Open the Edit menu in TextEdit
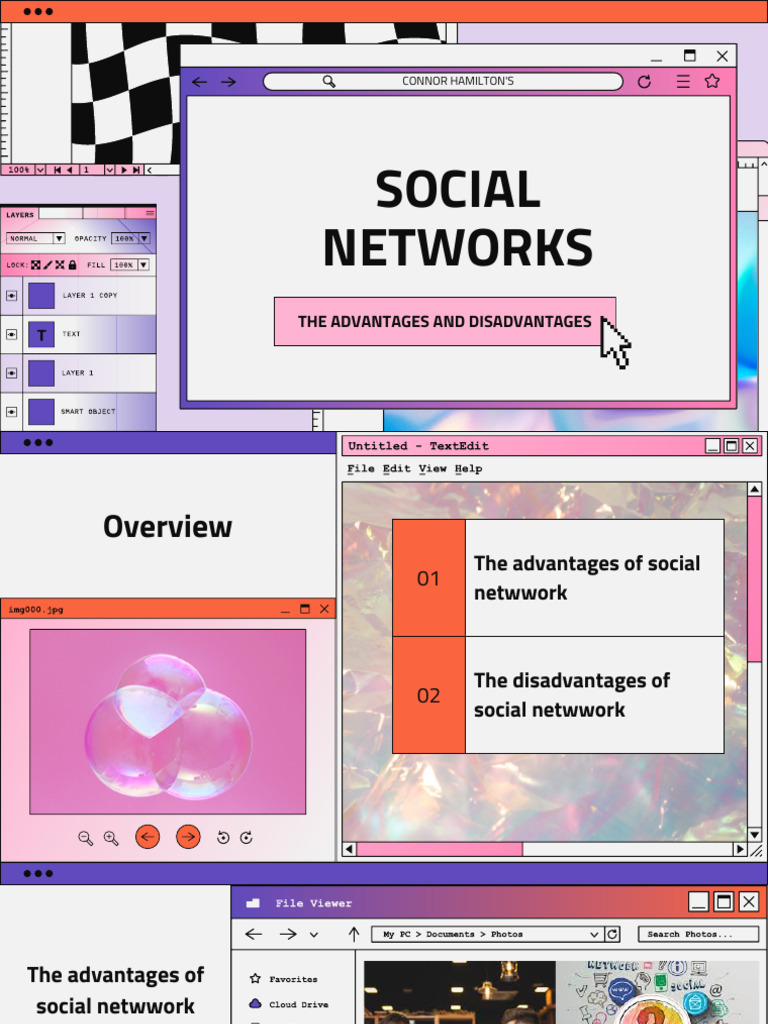 click(x=396, y=468)
